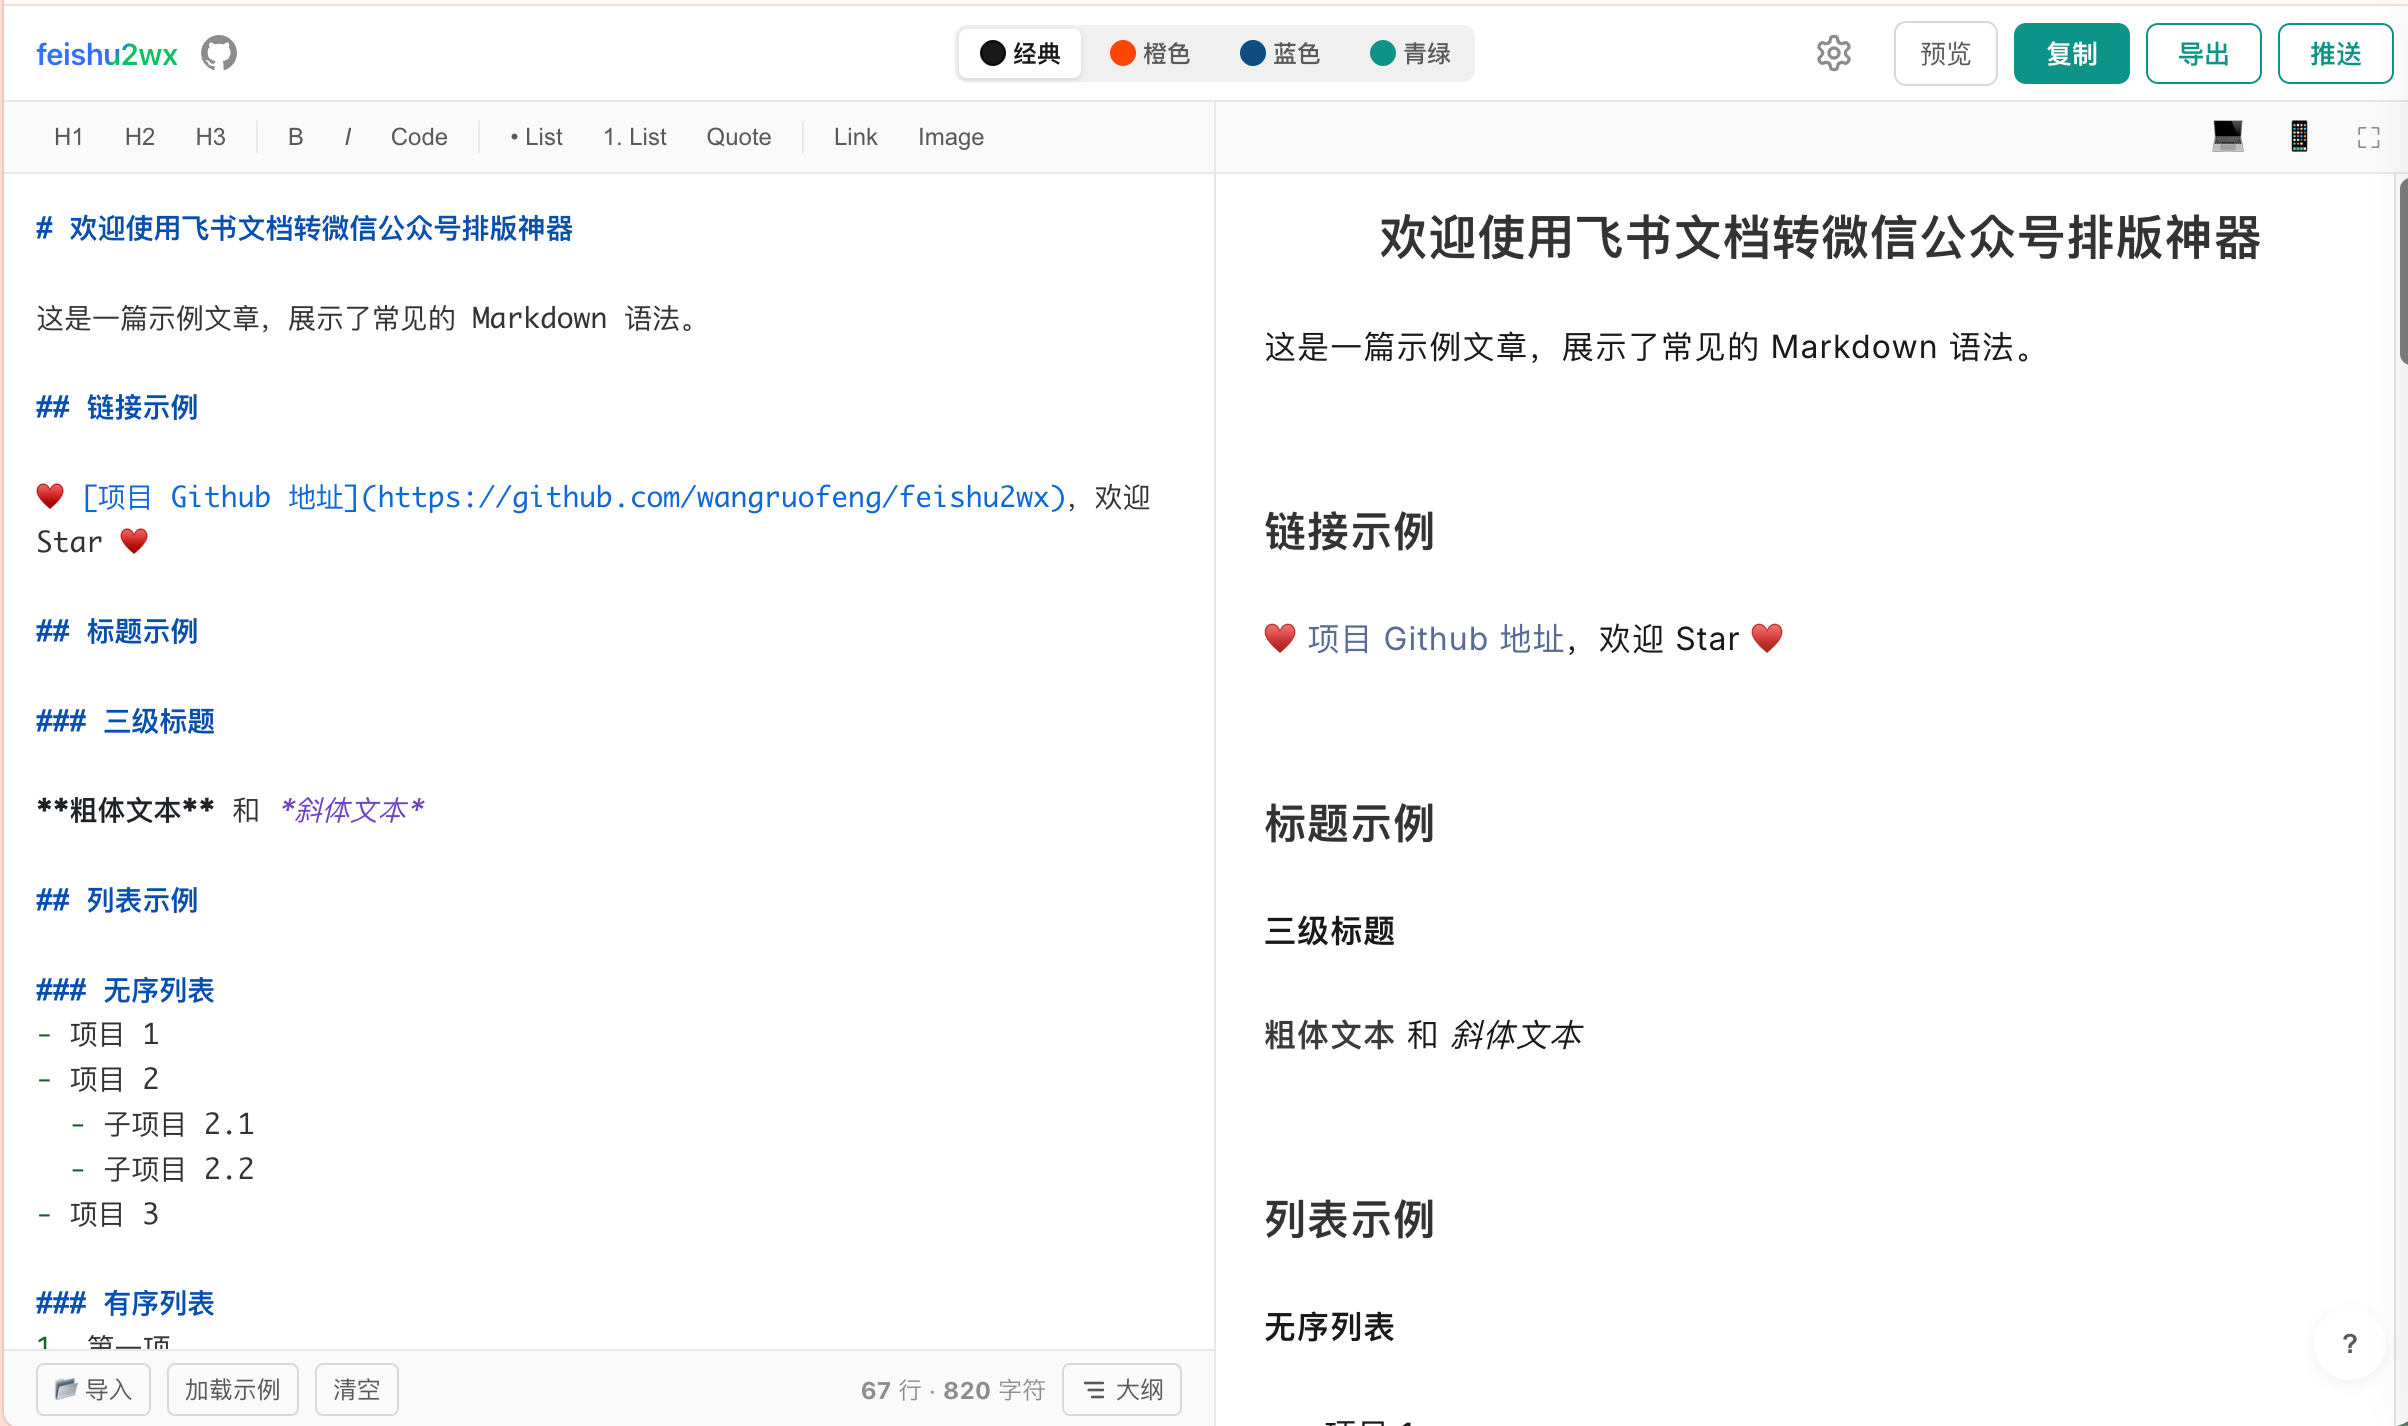The image size is (2408, 1426).
Task: Select the 蓝色 blue theme
Action: (1280, 53)
